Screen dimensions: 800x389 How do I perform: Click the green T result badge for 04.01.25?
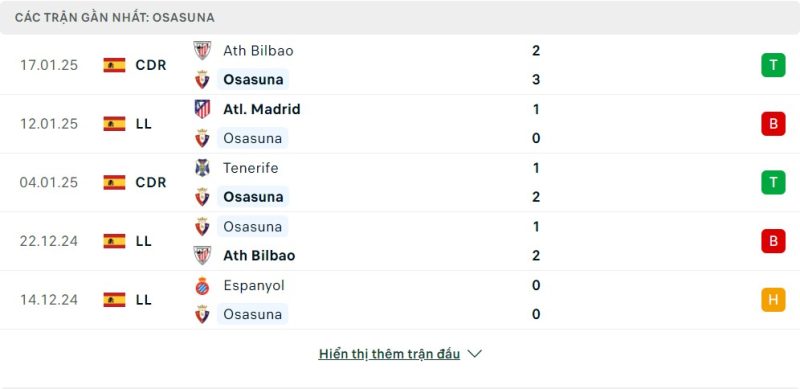[x=773, y=182]
